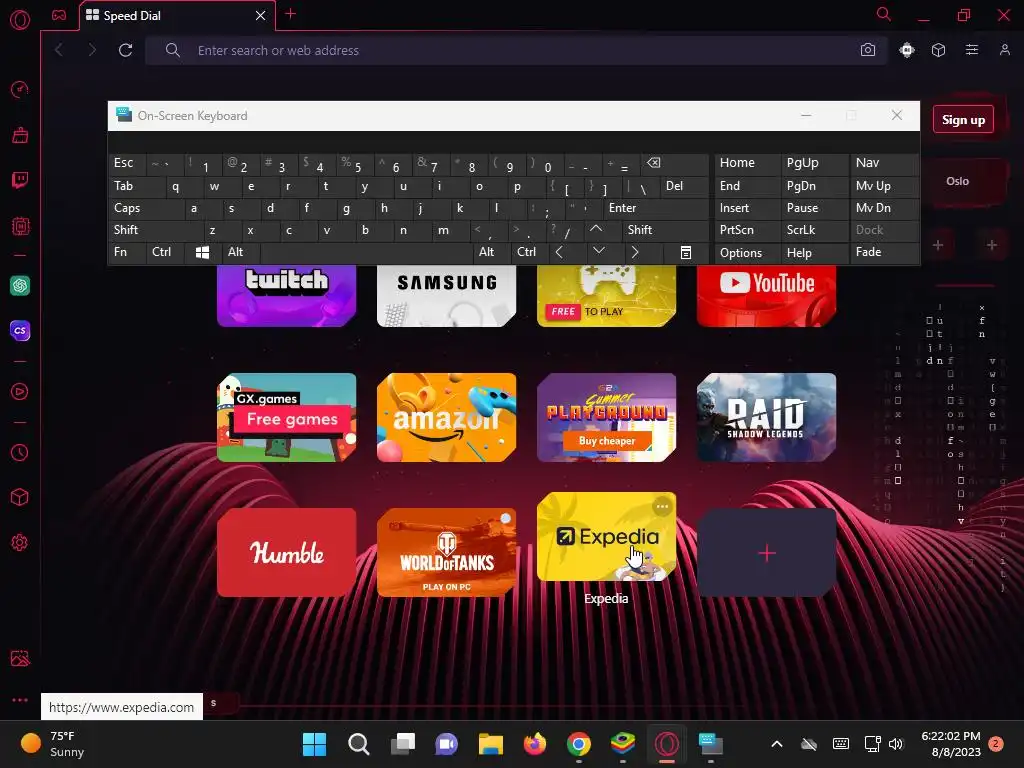Image resolution: width=1024 pixels, height=768 pixels.
Task: Open Twitch panel in sidebar
Action: pos(20,180)
